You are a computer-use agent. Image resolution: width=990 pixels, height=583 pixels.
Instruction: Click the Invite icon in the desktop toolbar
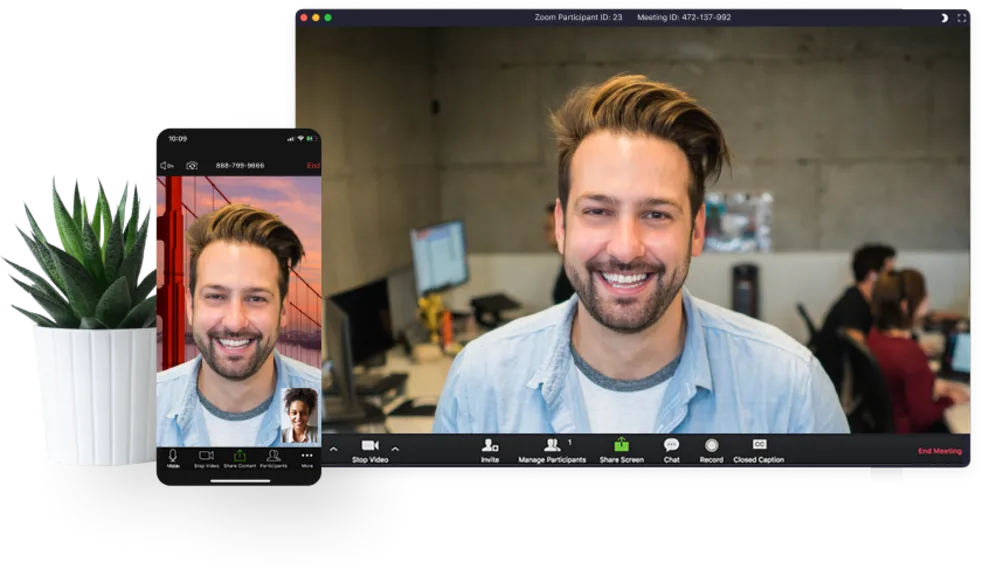pyautogui.click(x=489, y=446)
